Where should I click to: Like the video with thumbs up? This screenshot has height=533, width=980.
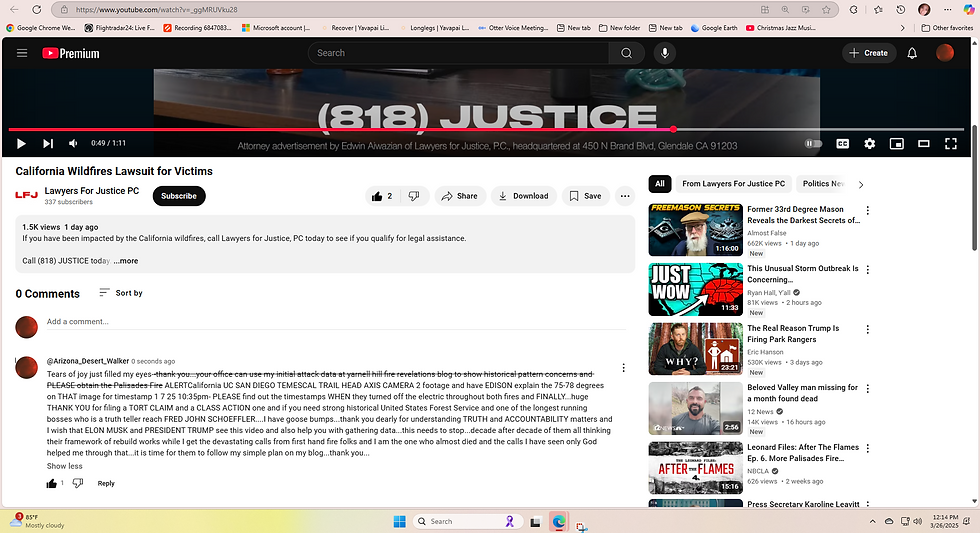pyautogui.click(x=382, y=196)
